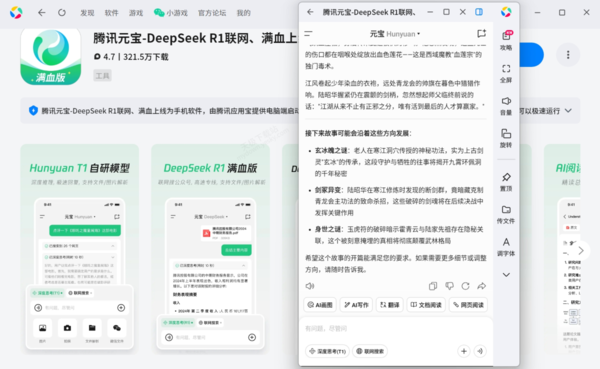Viewport: 600px width, 369px height.
Task: Focus the 有问题，尽管问 input field
Action: pos(395,328)
